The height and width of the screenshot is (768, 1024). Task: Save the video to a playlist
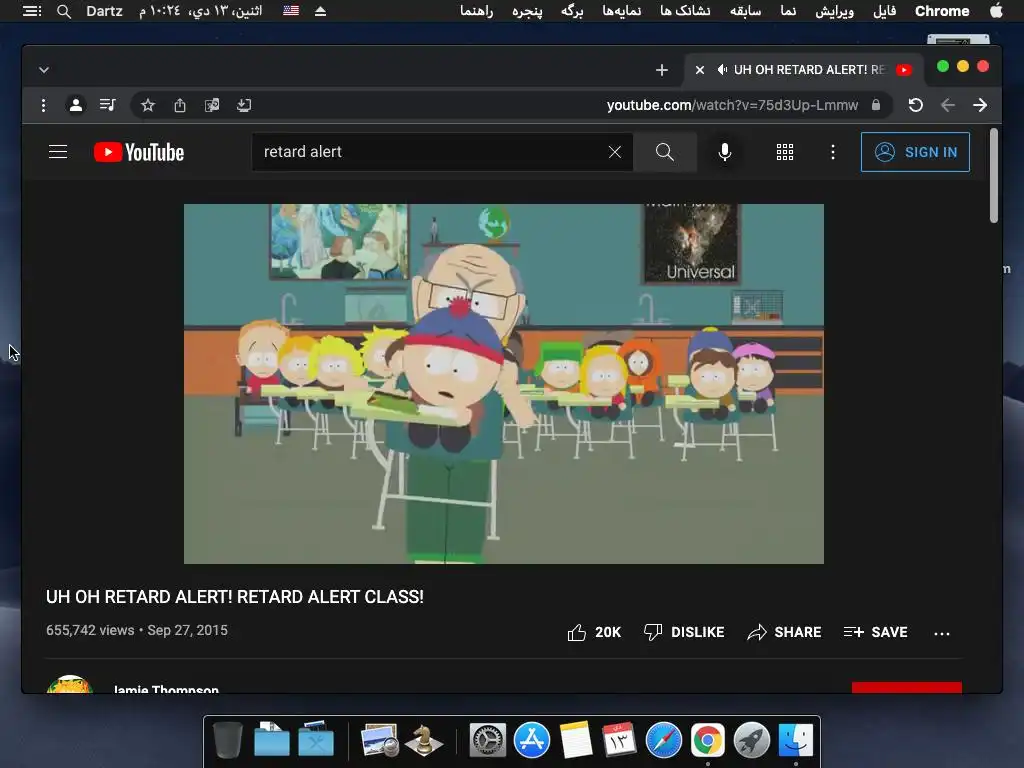point(875,632)
